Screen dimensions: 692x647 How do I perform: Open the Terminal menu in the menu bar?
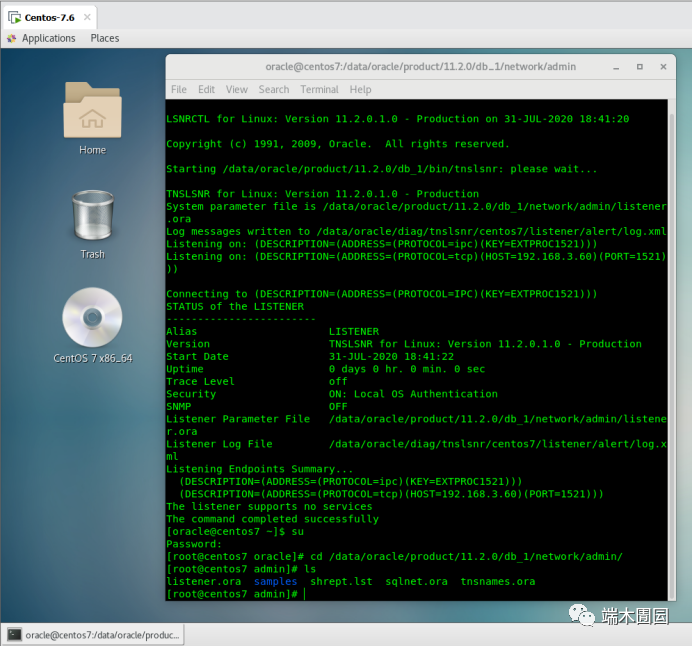[x=319, y=90]
